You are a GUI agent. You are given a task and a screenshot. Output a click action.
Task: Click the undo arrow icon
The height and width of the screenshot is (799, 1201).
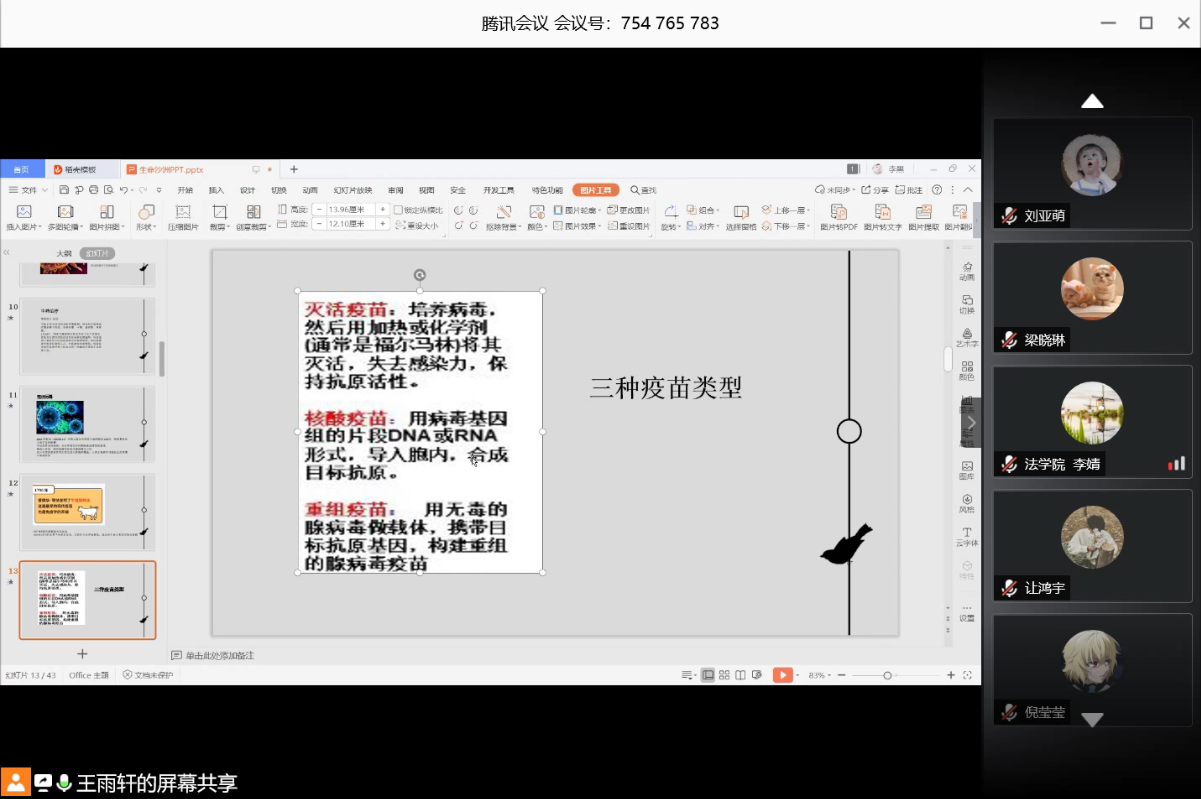tap(123, 190)
